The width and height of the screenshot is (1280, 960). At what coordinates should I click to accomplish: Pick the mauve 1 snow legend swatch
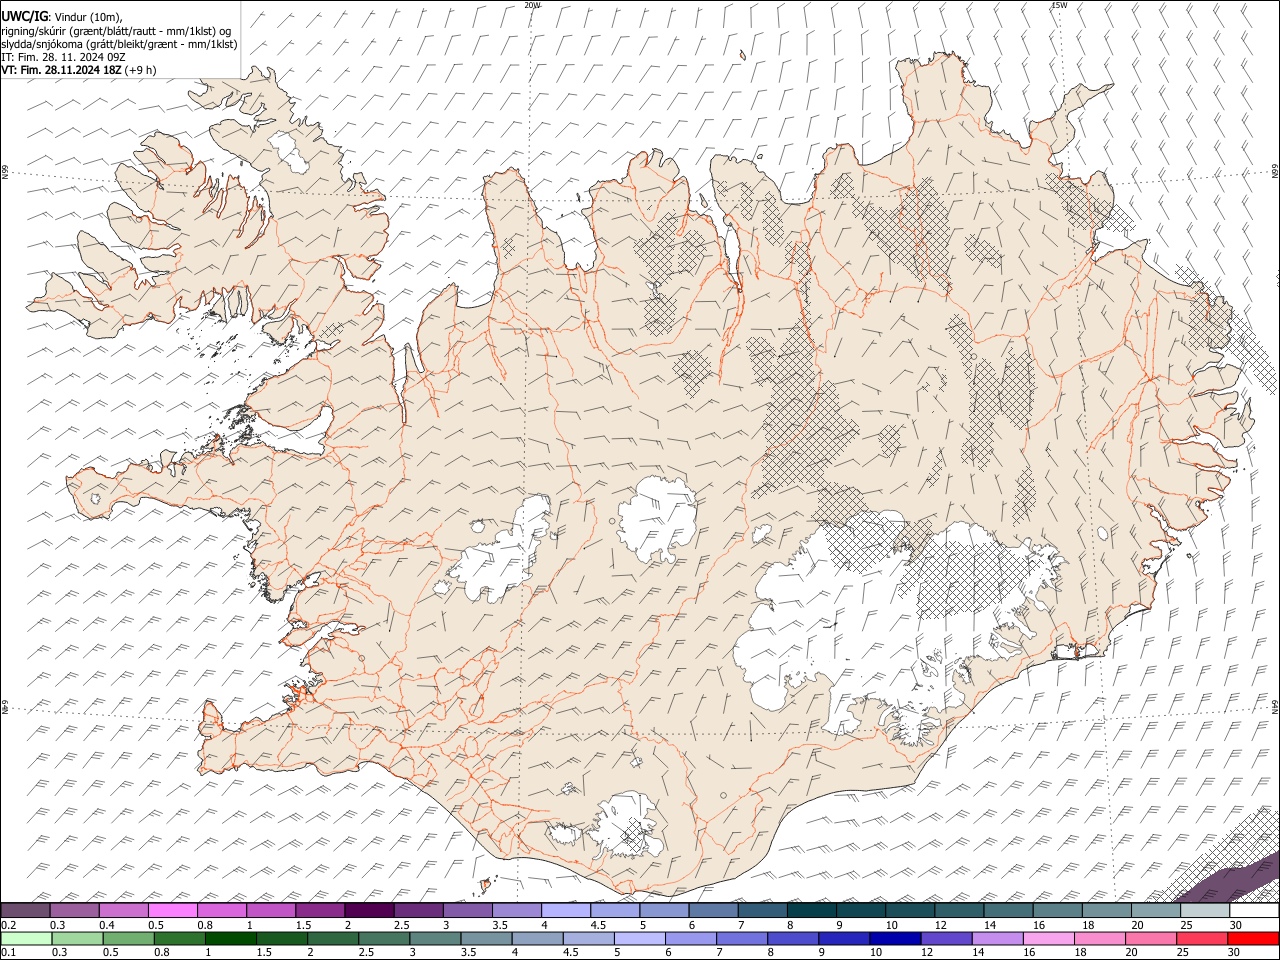click(270, 911)
